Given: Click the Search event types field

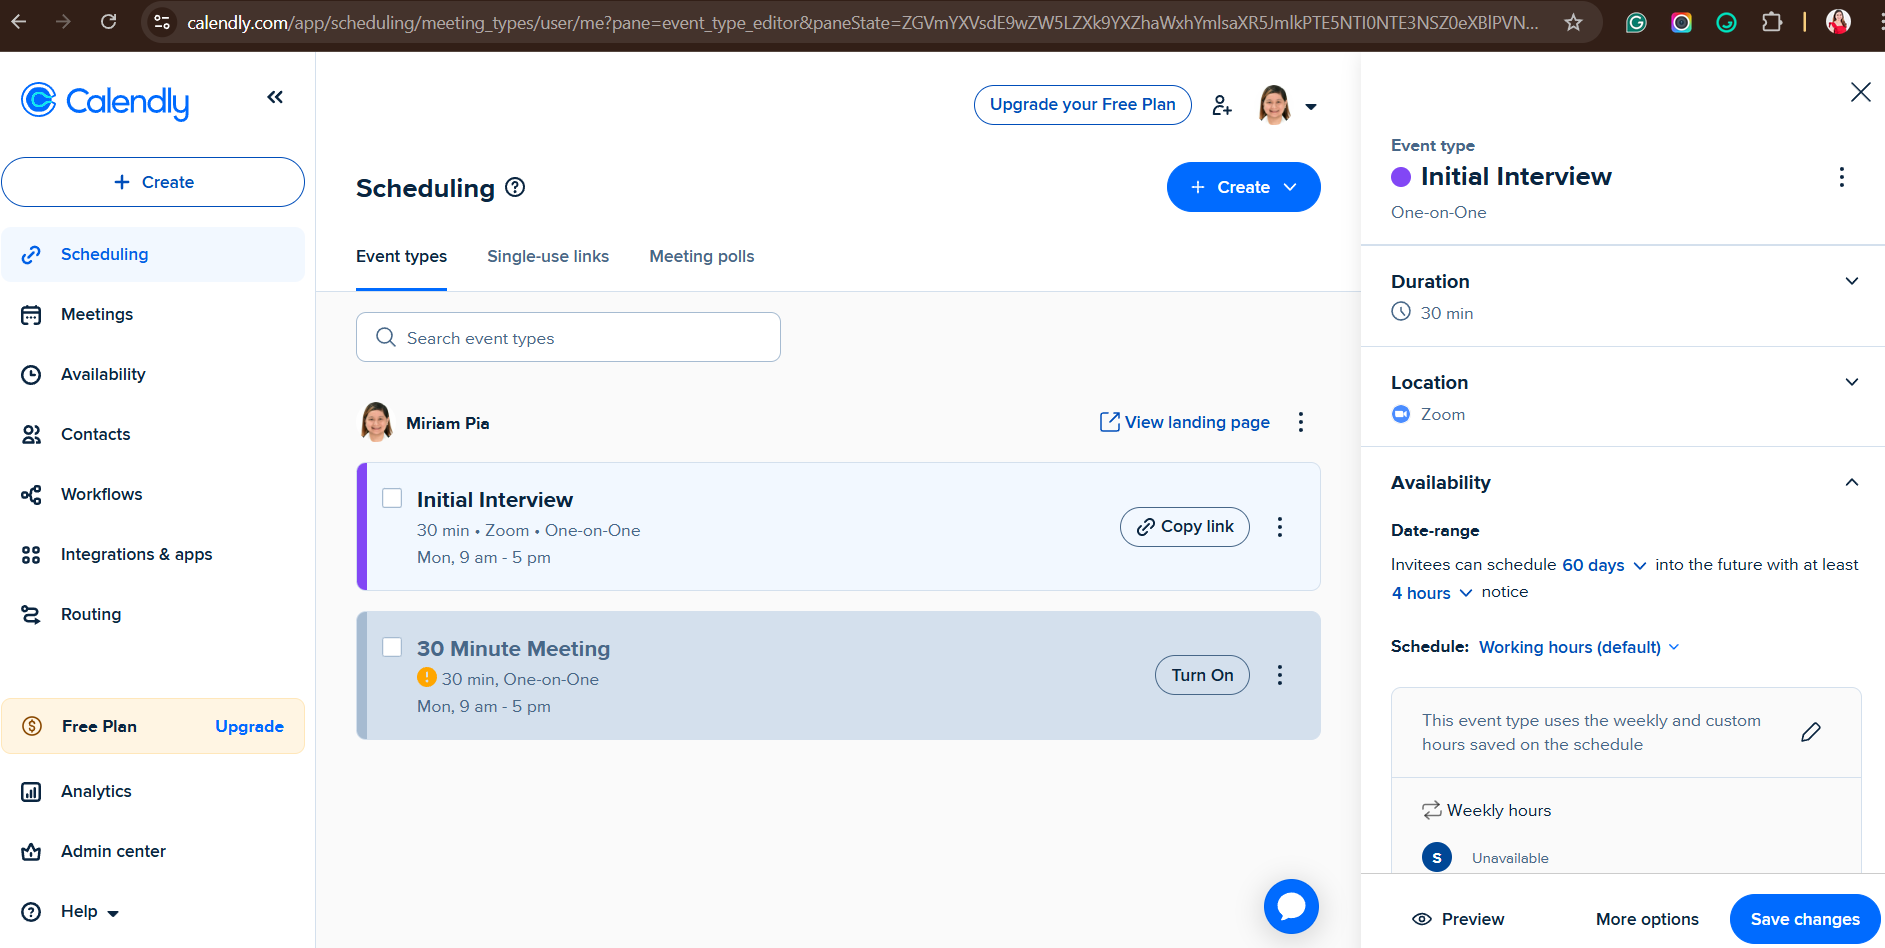Looking at the screenshot, I should (568, 337).
